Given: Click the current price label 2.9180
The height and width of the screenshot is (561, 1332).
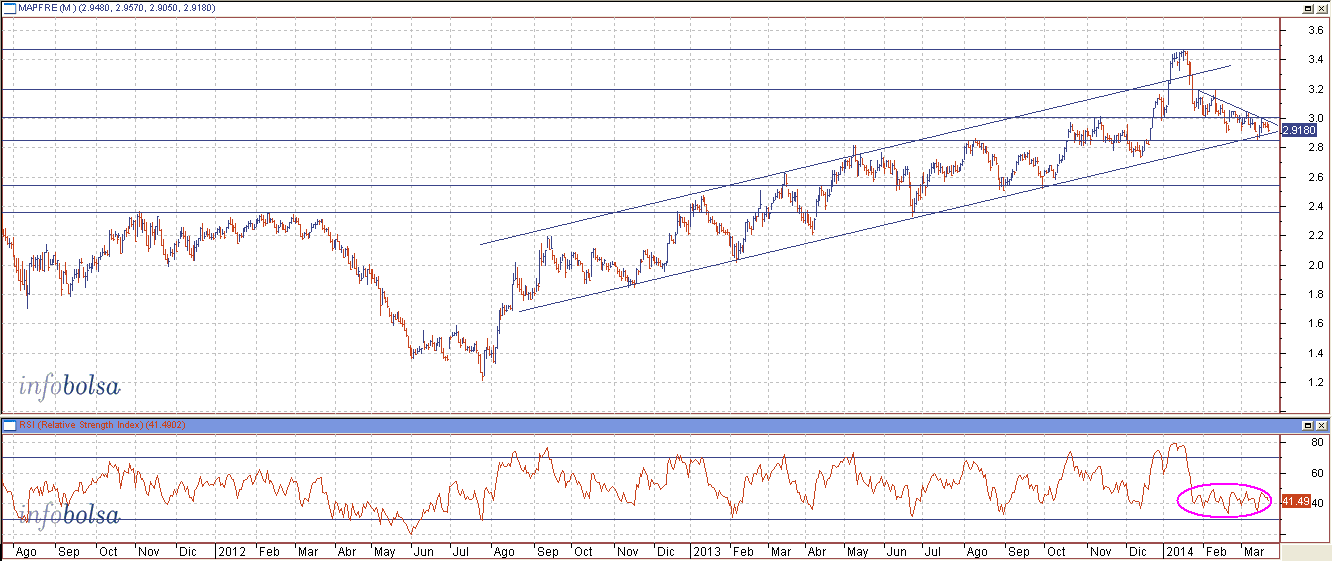Looking at the screenshot, I should pyautogui.click(x=1295, y=130).
